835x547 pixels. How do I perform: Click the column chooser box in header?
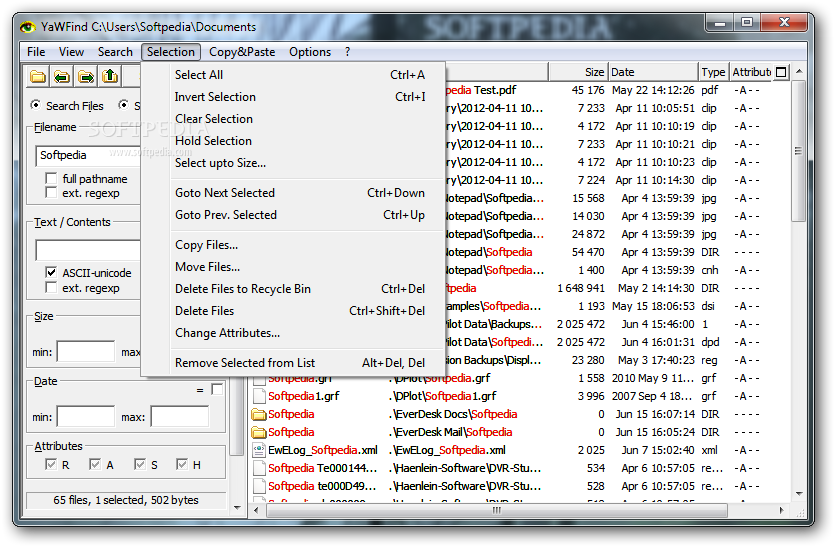pos(781,72)
